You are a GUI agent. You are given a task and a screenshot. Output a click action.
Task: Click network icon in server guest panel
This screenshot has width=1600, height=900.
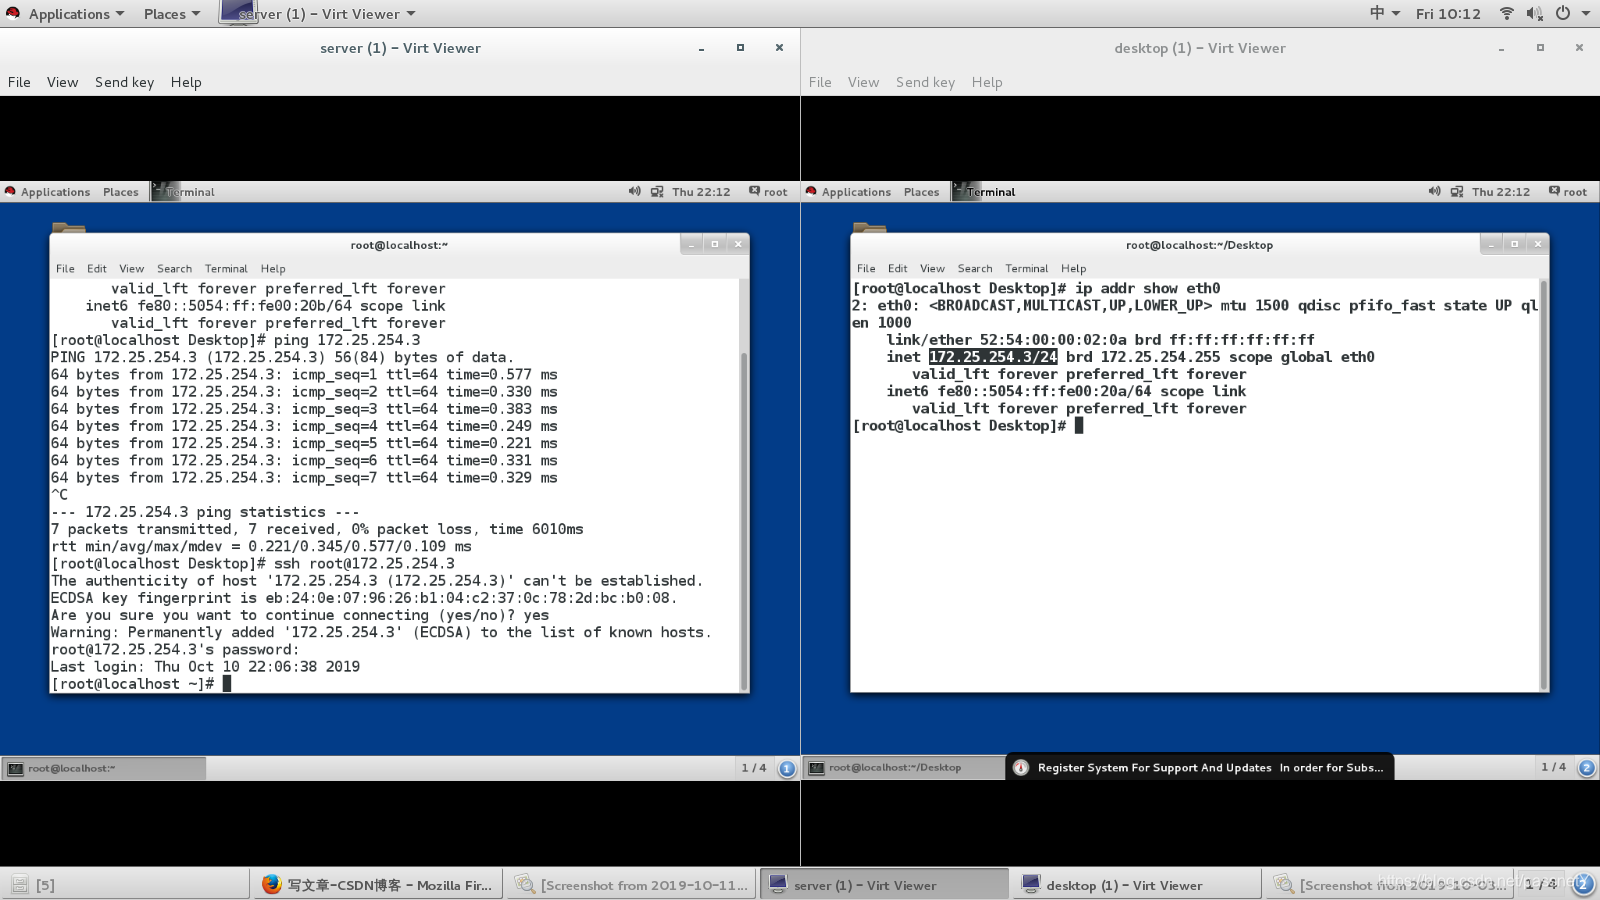[657, 191]
